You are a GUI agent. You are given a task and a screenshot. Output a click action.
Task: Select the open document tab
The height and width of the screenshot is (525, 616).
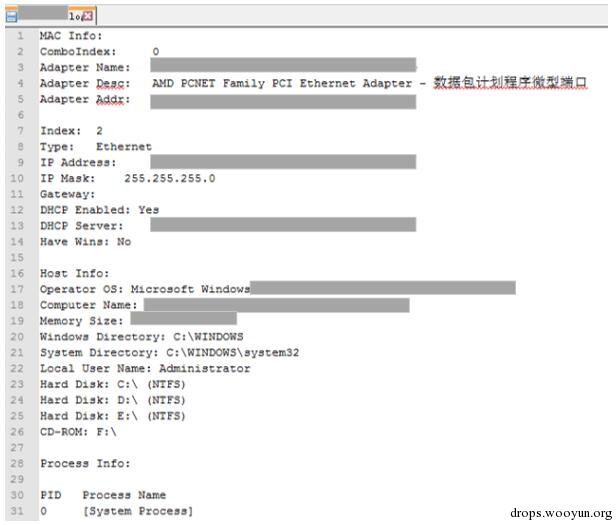(x=51, y=15)
